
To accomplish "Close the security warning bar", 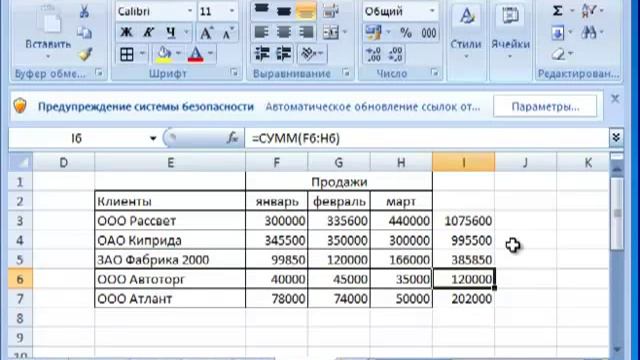I will tap(615, 99).
